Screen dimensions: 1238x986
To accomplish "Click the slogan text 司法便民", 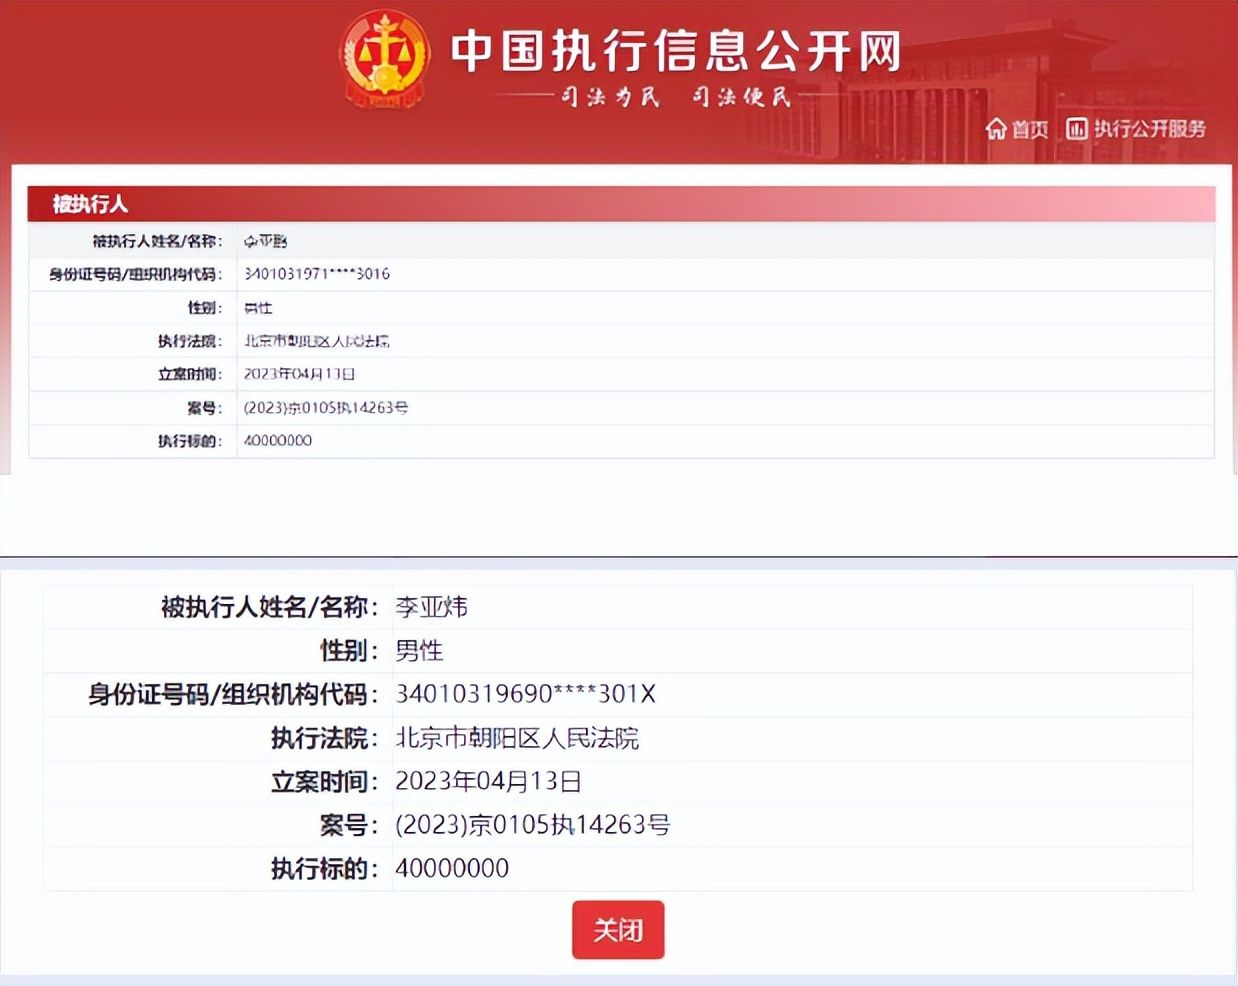I will [x=741, y=96].
